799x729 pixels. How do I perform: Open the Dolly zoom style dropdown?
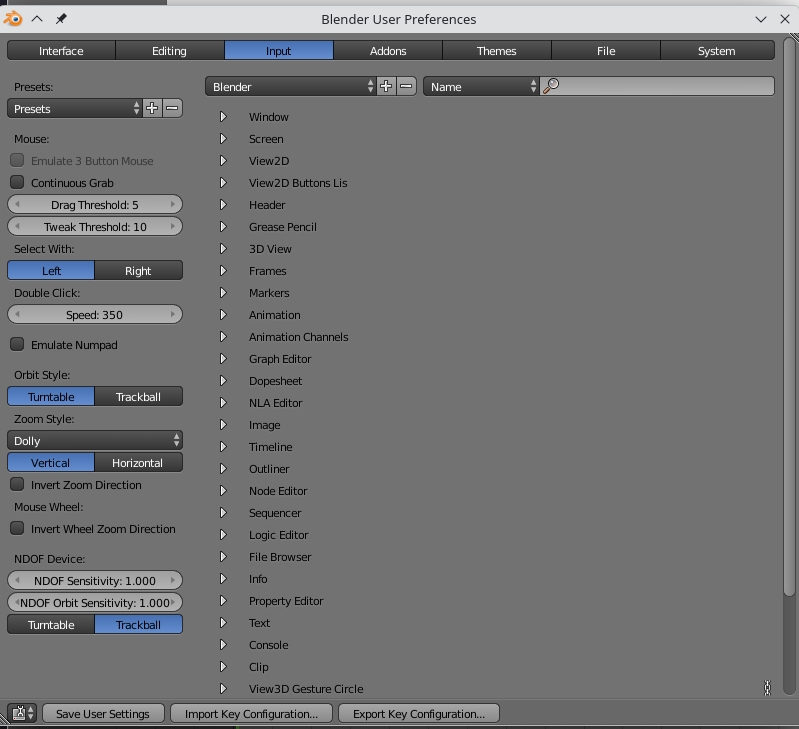pos(95,441)
